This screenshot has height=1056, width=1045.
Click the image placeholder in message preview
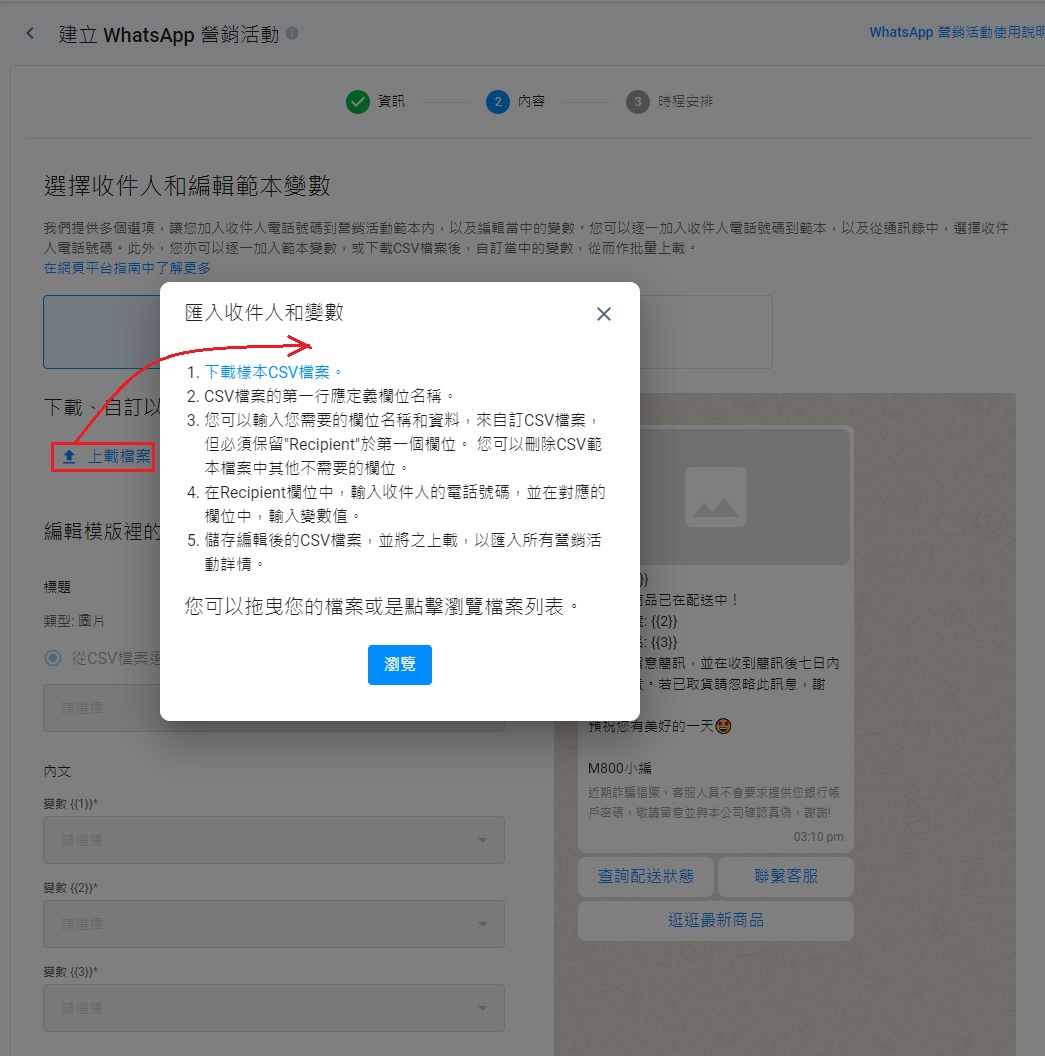coord(715,497)
